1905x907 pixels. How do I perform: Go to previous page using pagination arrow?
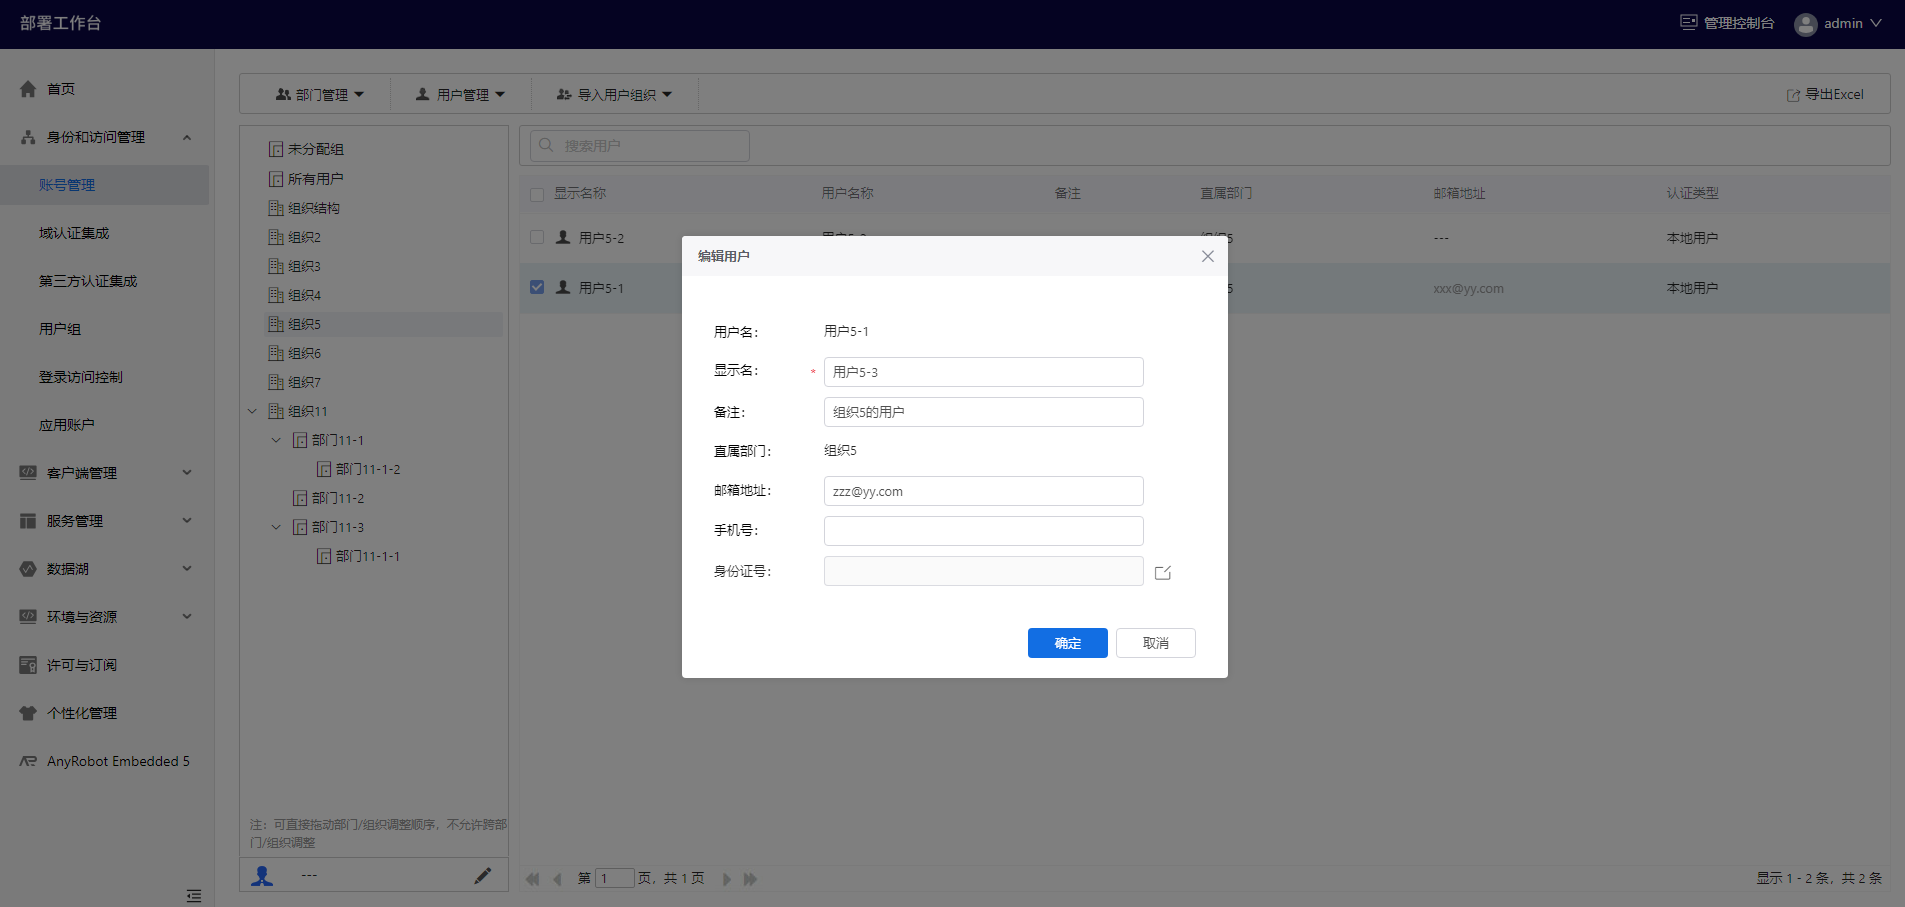click(x=557, y=879)
